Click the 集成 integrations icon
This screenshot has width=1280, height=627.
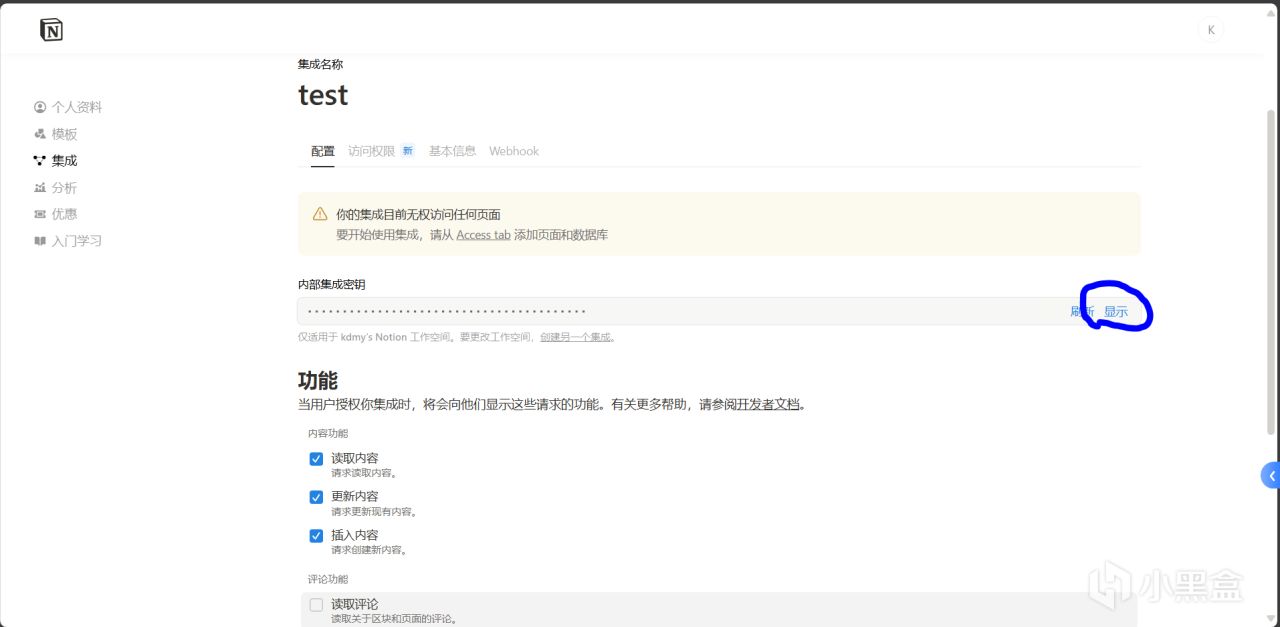coord(40,160)
